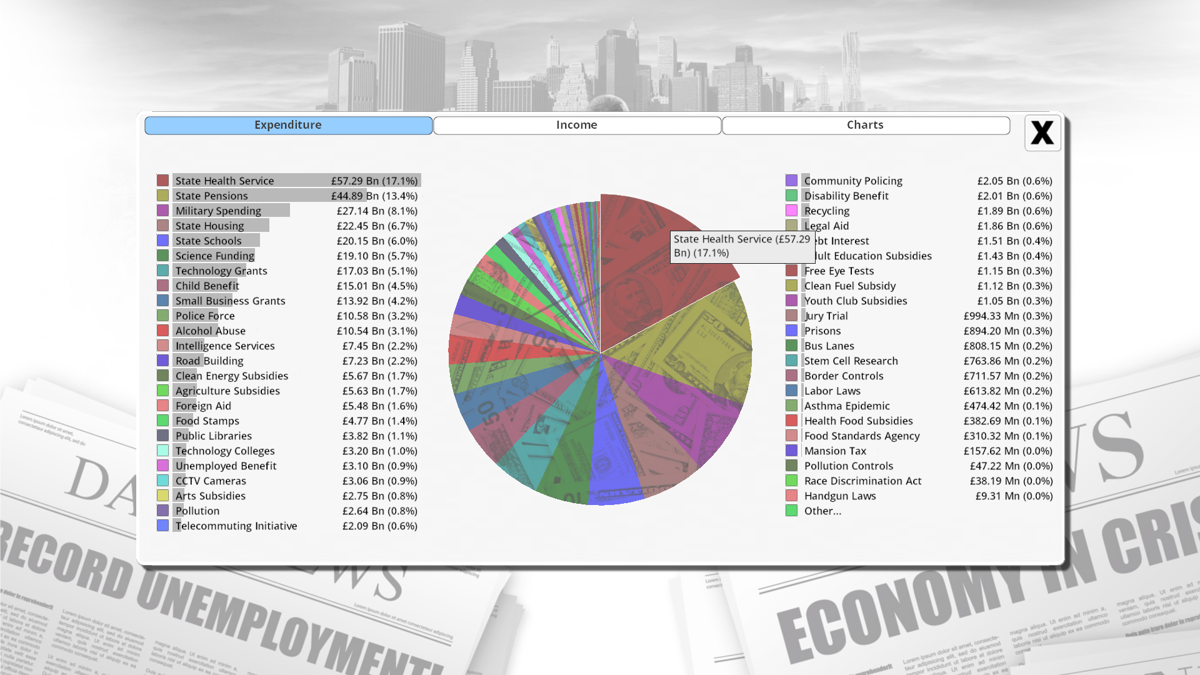Open the Charts tab
The width and height of the screenshot is (1200, 675).
click(x=864, y=124)
